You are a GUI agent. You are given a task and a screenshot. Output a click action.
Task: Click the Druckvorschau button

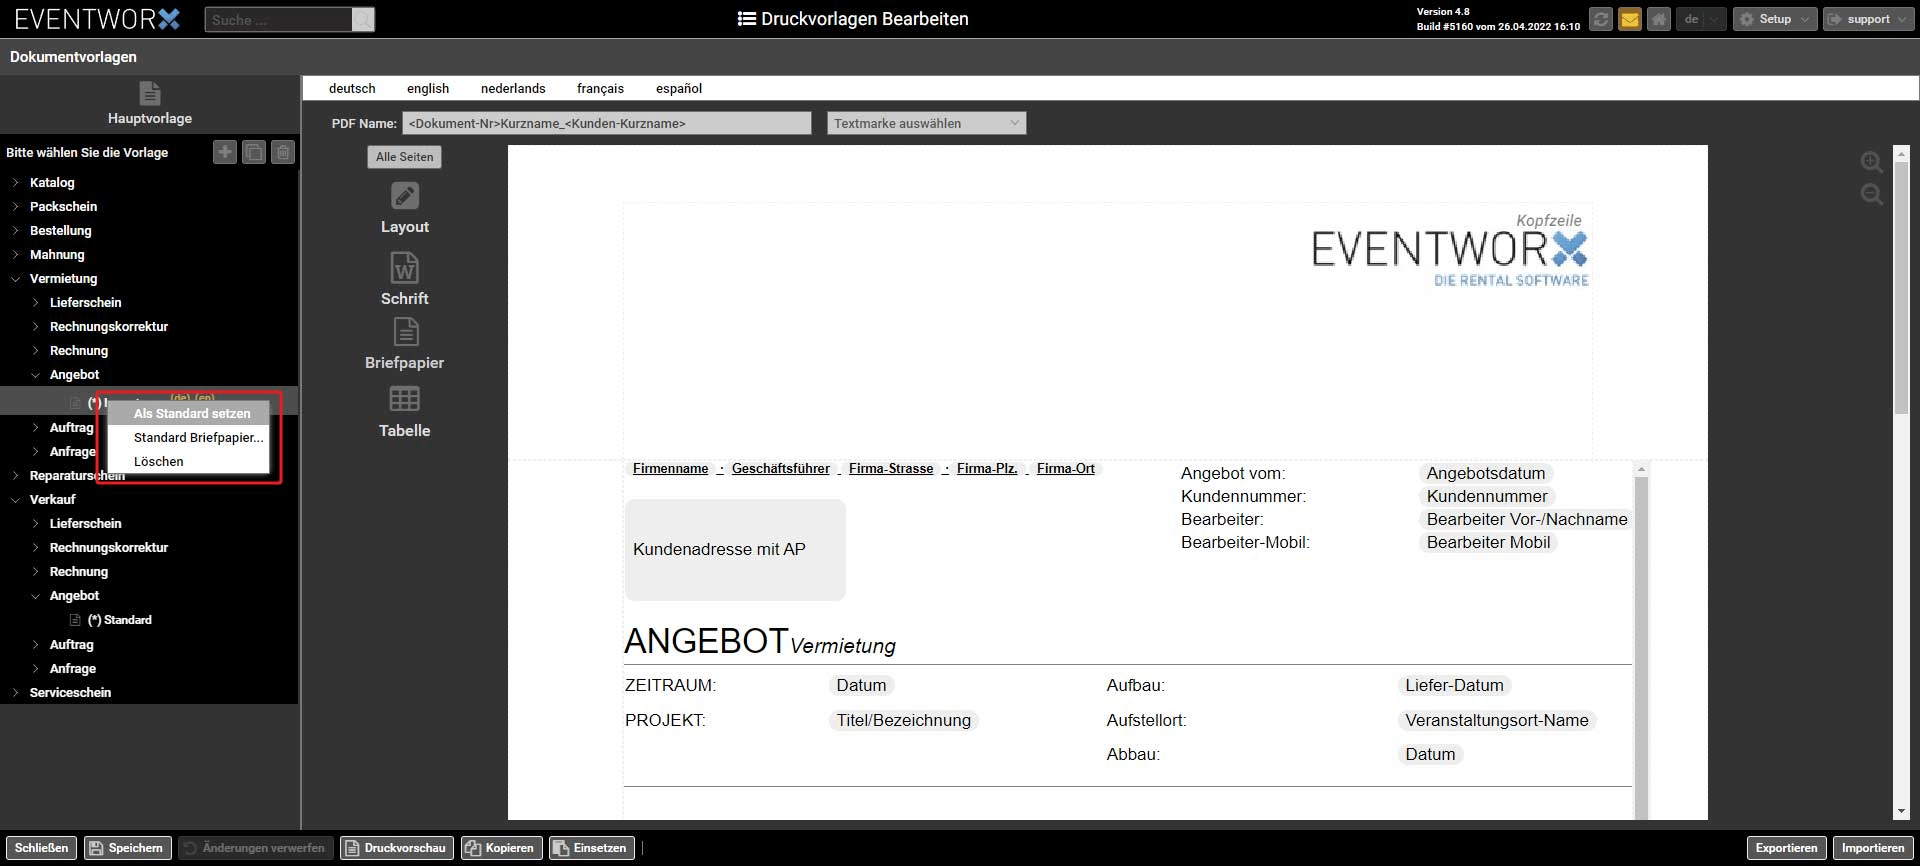396,848
